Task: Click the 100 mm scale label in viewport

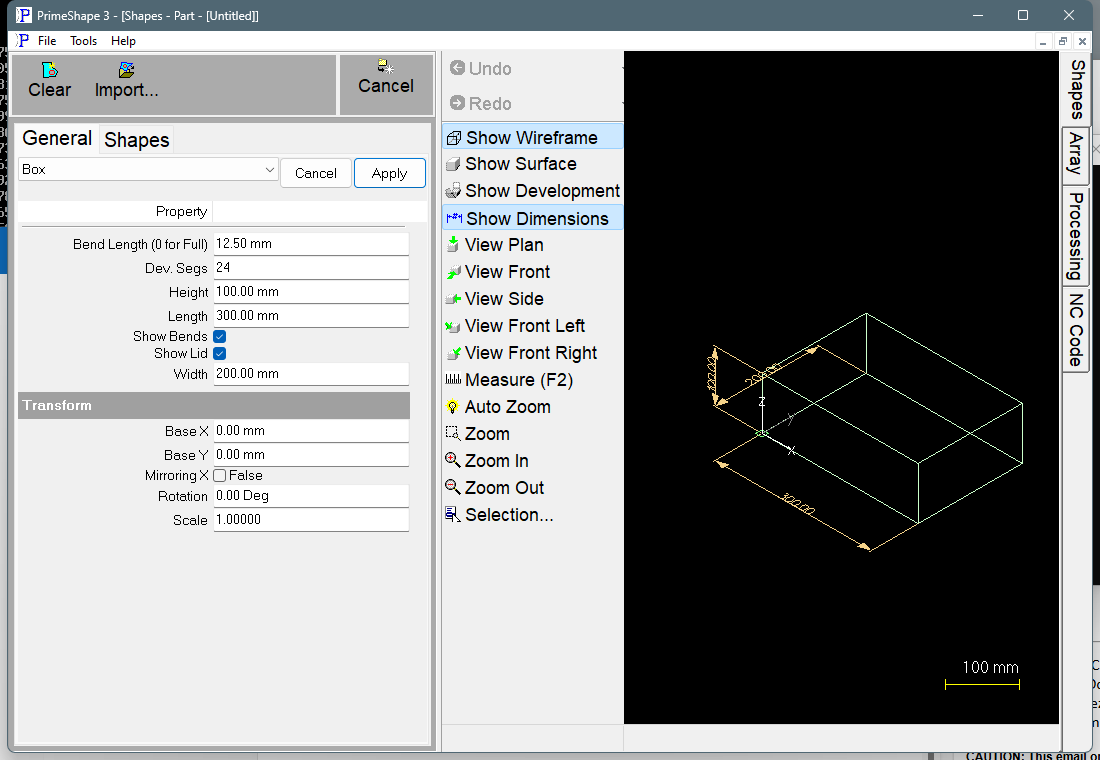Action: point(990,667)
